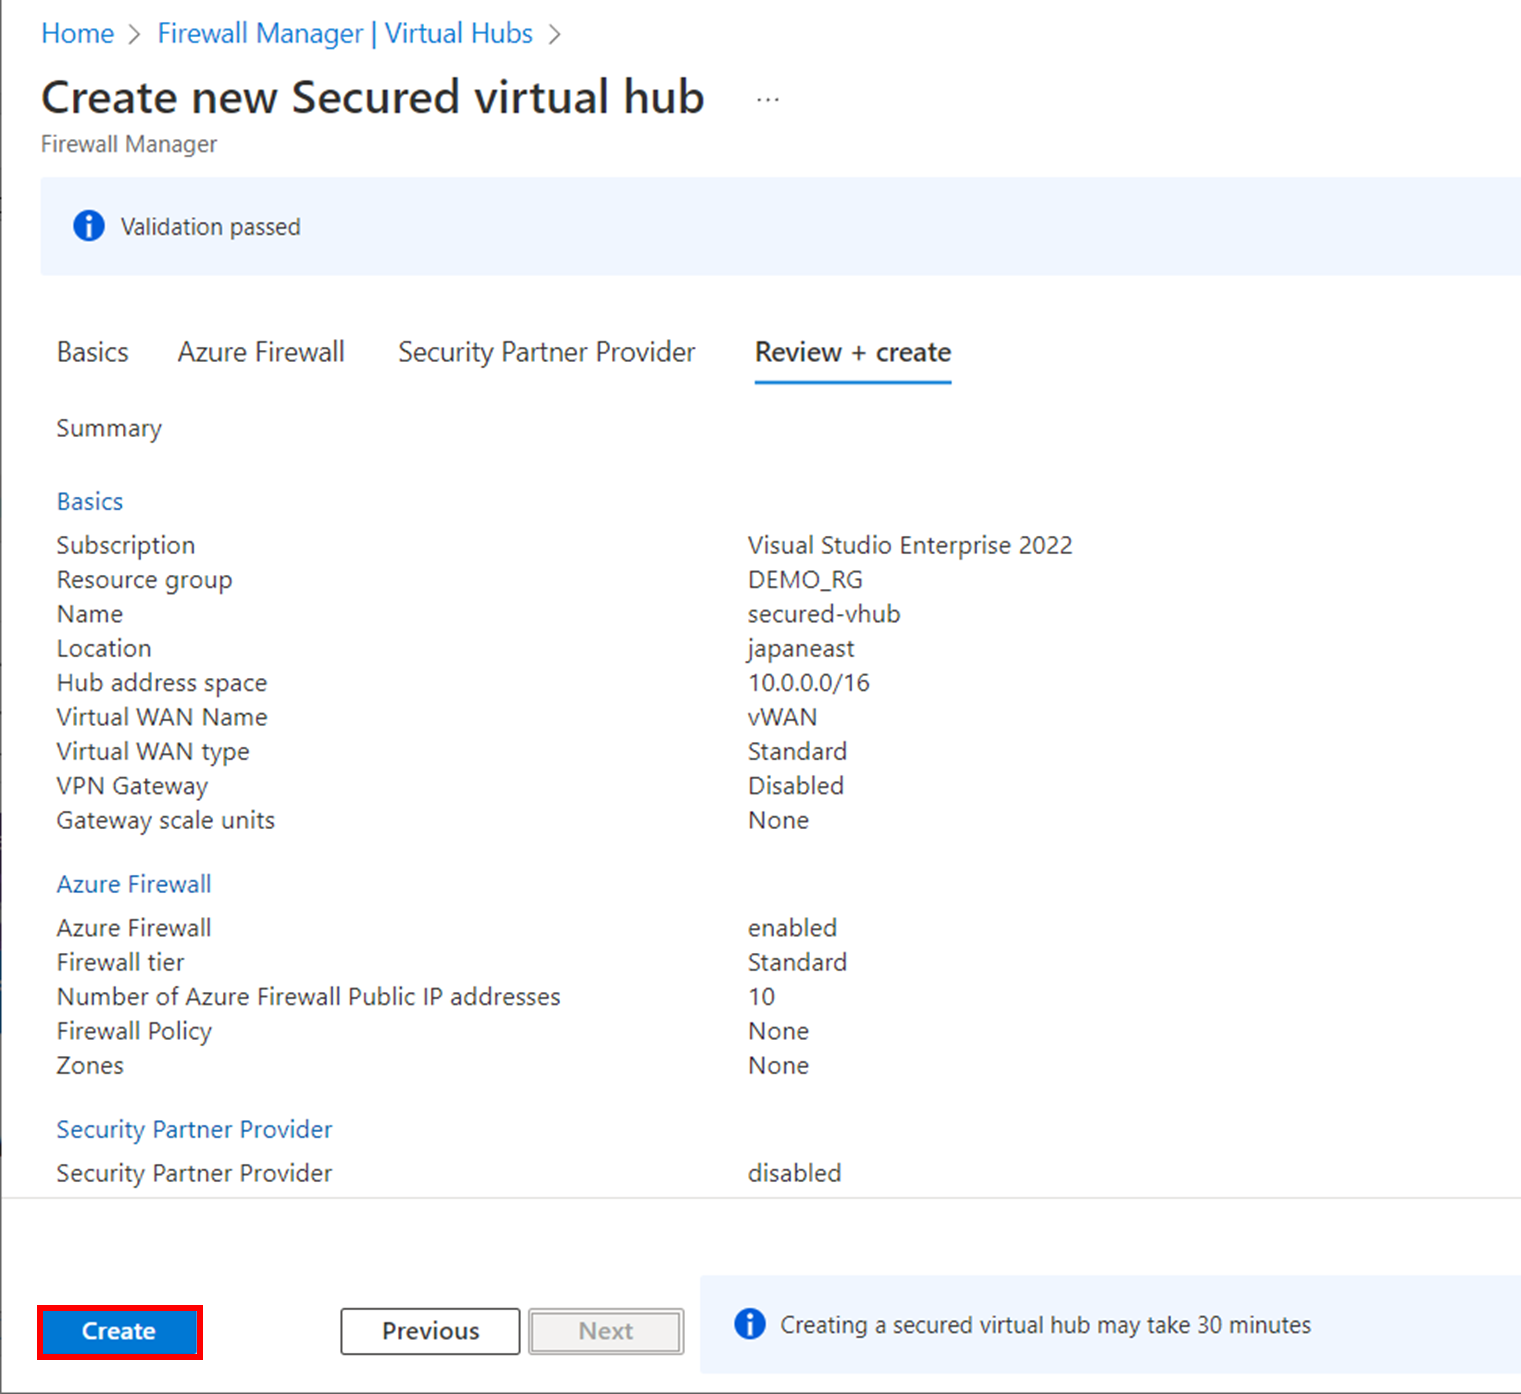Image resolution: width=1521 pixels, height=1394 pixels.
Task: Click the breadcrumb chevron after Home
Action: point(133,33)
